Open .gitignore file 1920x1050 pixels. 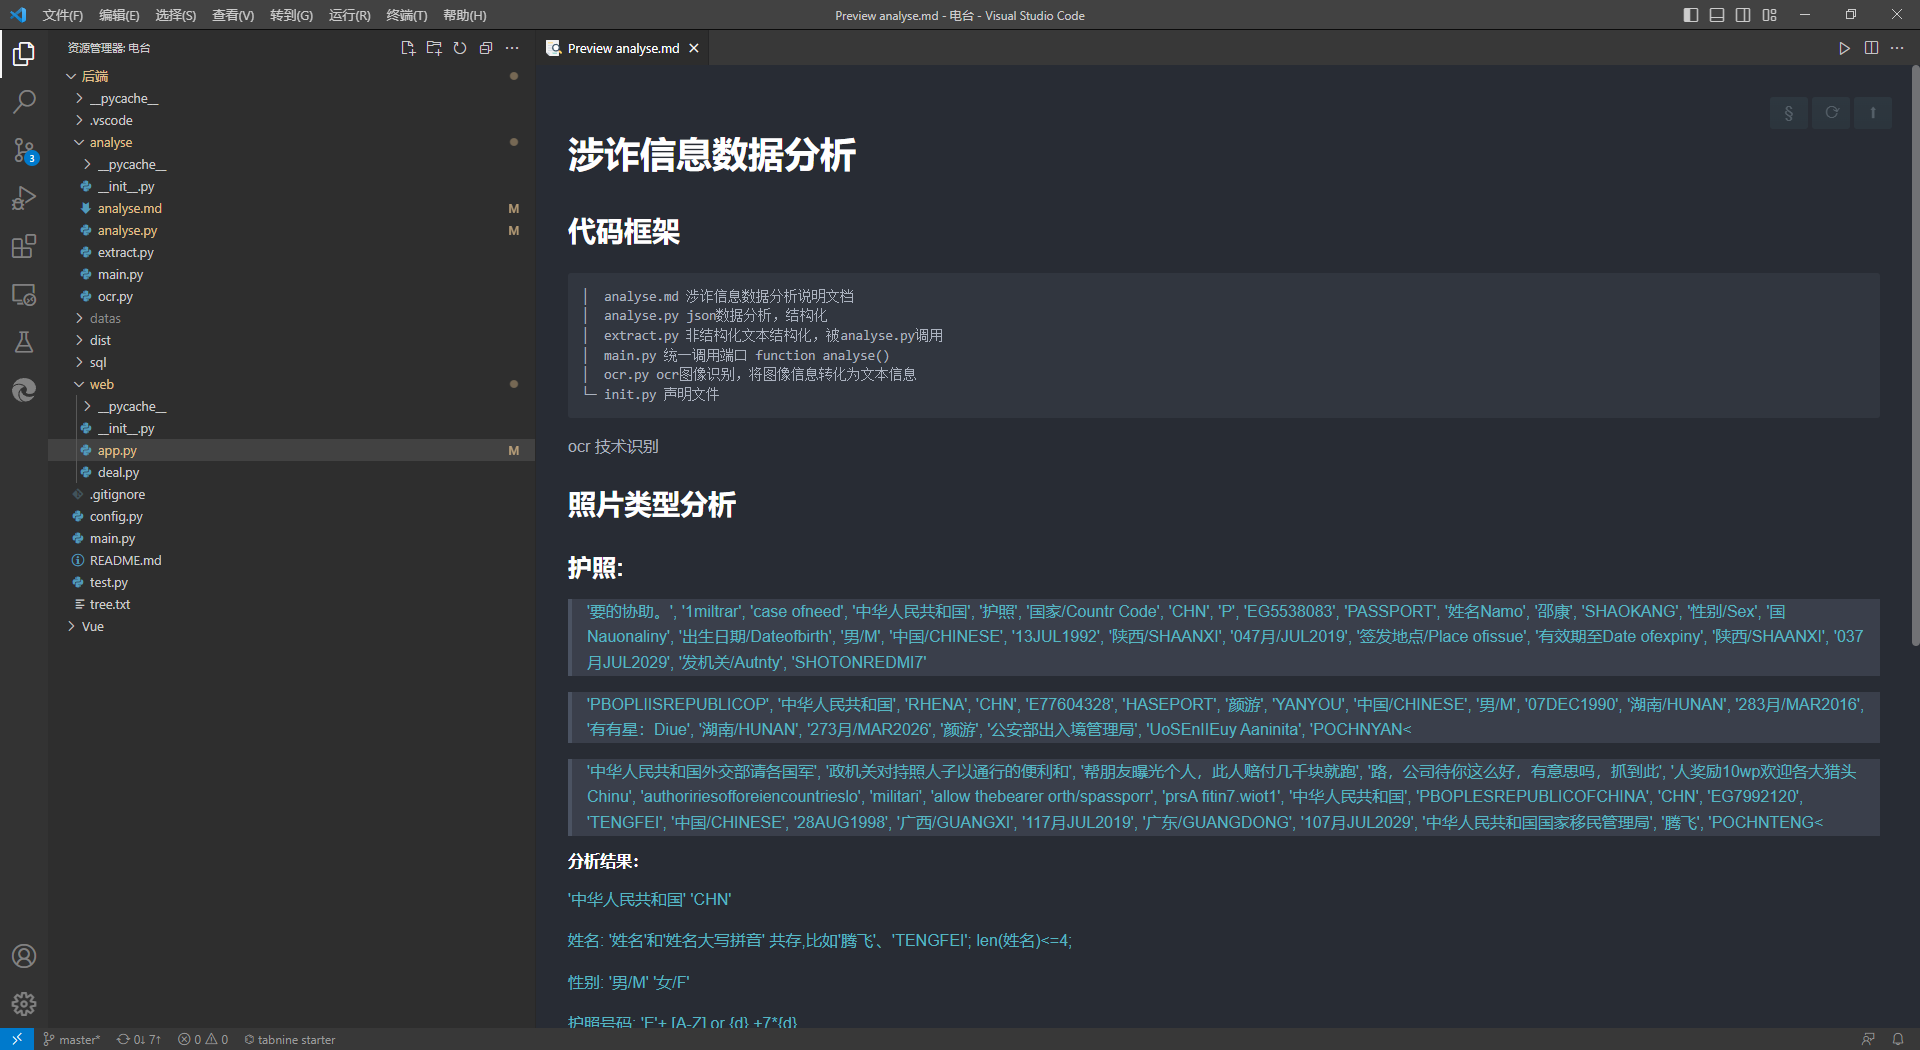pos(291,494)
